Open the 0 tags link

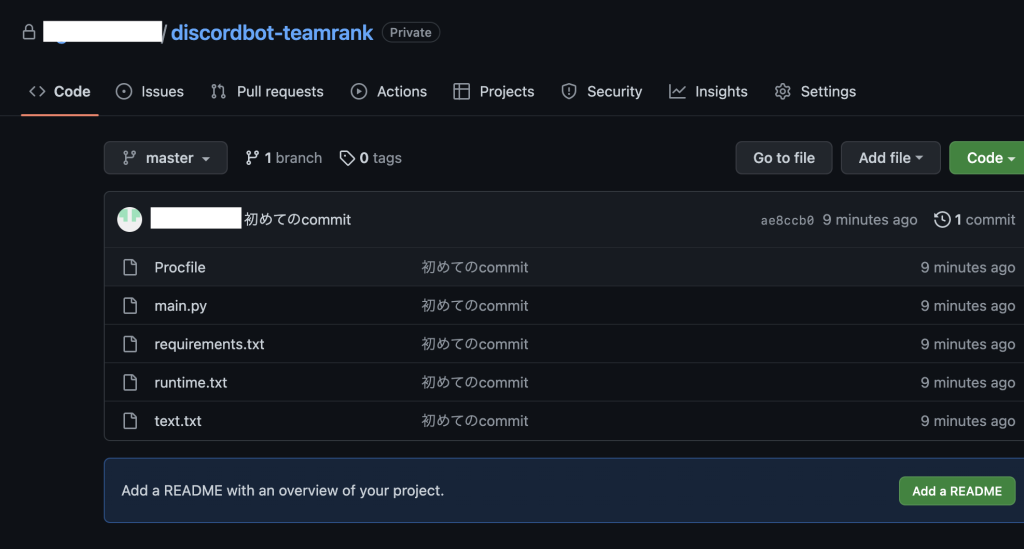click(370, 158)
